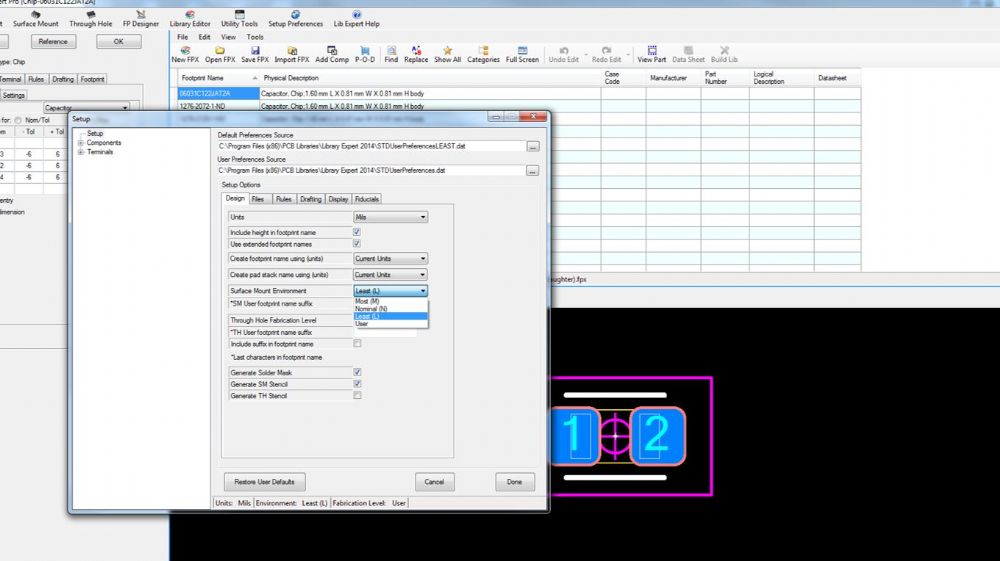Image resolution: width=1000 pixels, height=561 pixels.
Task: Click the View Part icon
Action: point(652,51)
